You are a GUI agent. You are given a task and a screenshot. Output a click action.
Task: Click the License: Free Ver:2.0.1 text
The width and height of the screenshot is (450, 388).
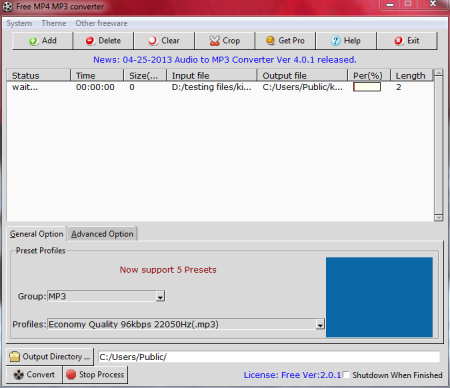click(292, 375)
